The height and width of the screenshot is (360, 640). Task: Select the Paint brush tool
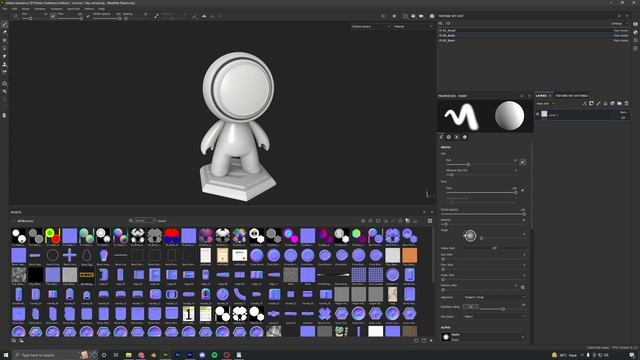(4, 25)
